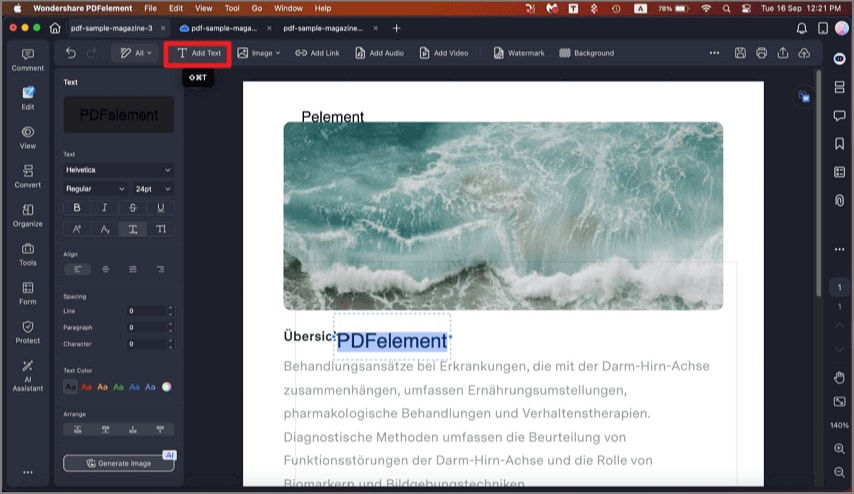Click the Add Text button
This screenshot has height=494, width=854.
tap(199, 53)
